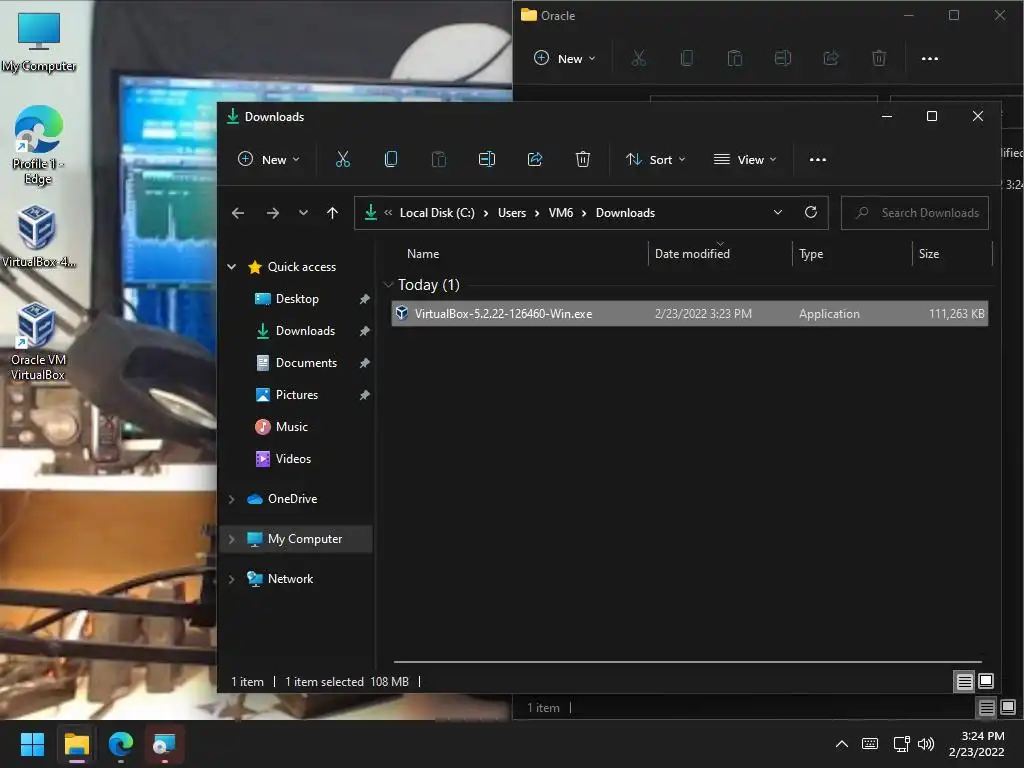Click File Explorer on the taskbar
Image resolution: width=1024 pixels, height=768 pixels.
pyautogui.click(x=76, y=744)
